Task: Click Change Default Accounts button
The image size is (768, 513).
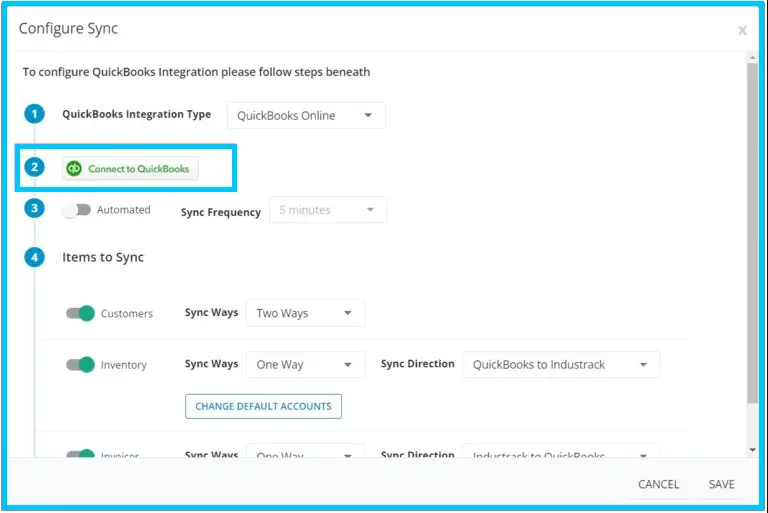Action: (264, 406)
